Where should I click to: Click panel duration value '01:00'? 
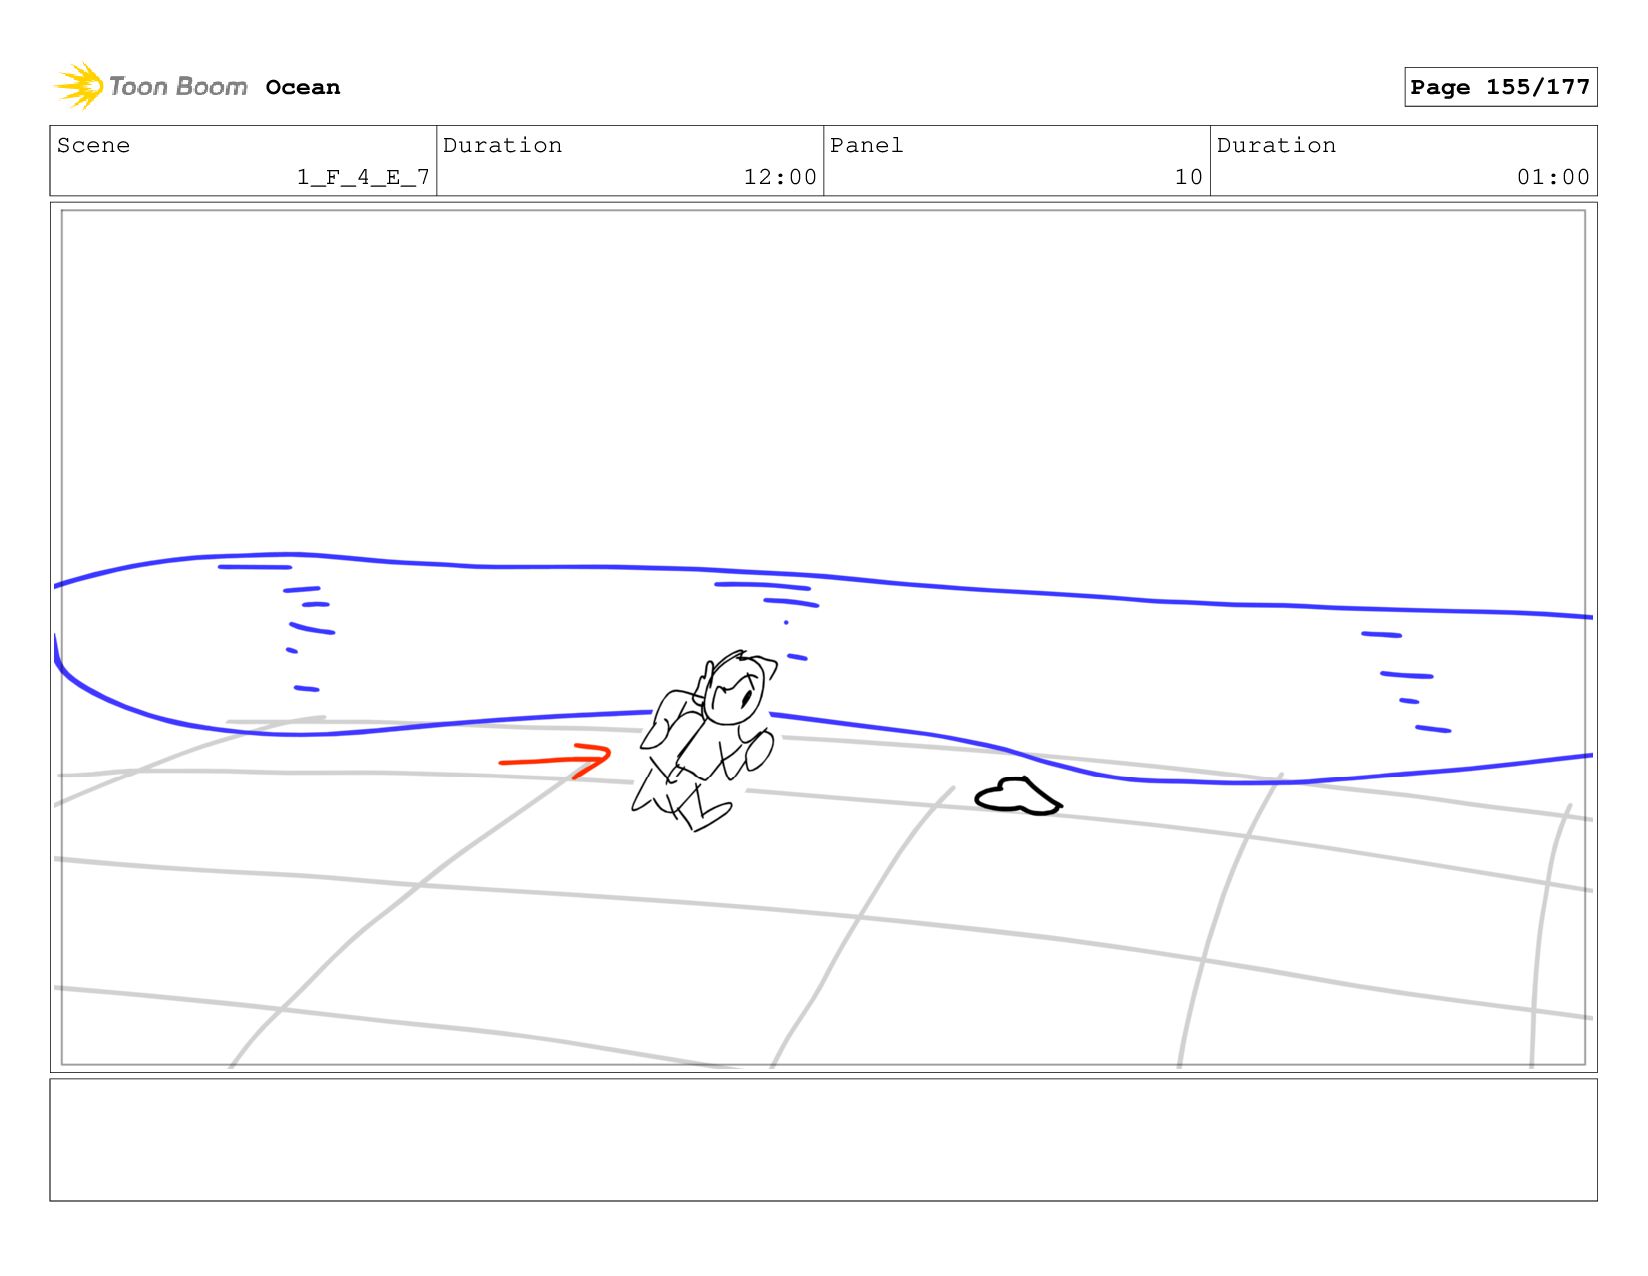[1553, 177]
